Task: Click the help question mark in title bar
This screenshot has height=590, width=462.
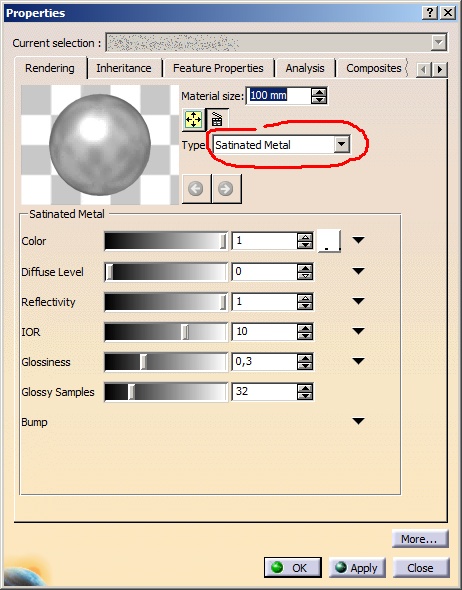Action: tap(430, 13)
